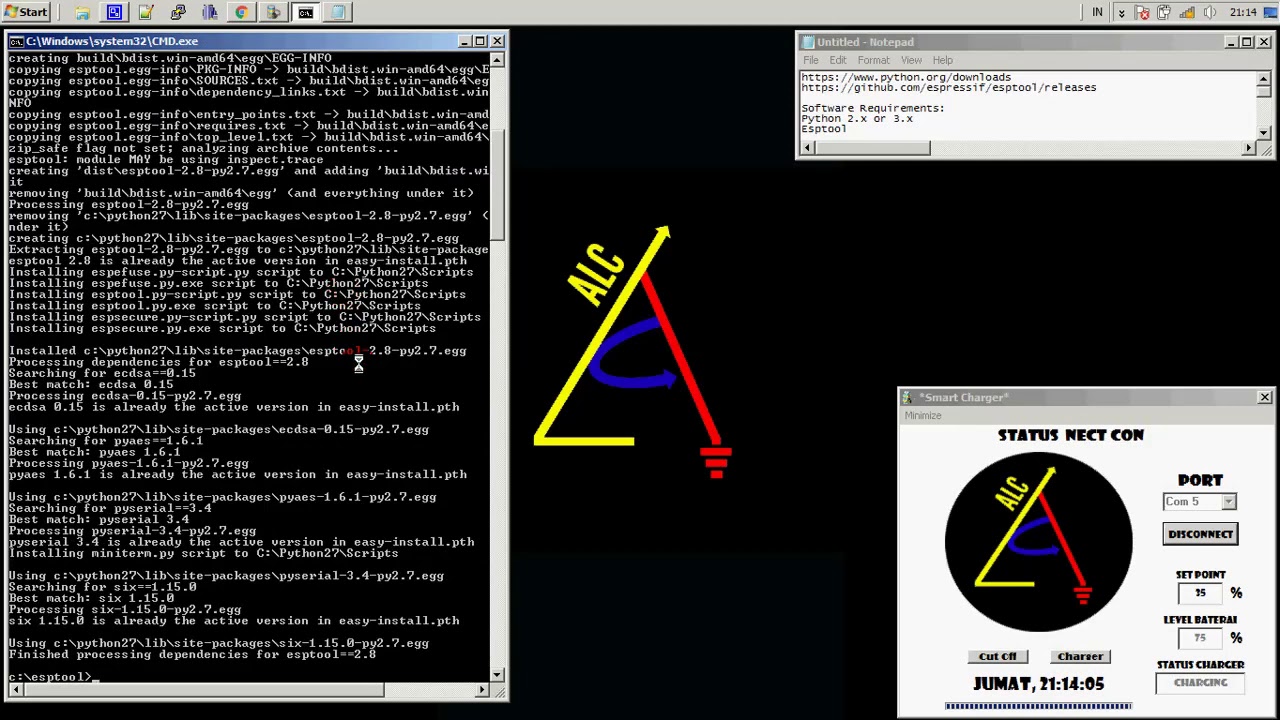Maximize the CMD.exe window
Viewport: 1280px width, 720px height.
coord(481,41)
